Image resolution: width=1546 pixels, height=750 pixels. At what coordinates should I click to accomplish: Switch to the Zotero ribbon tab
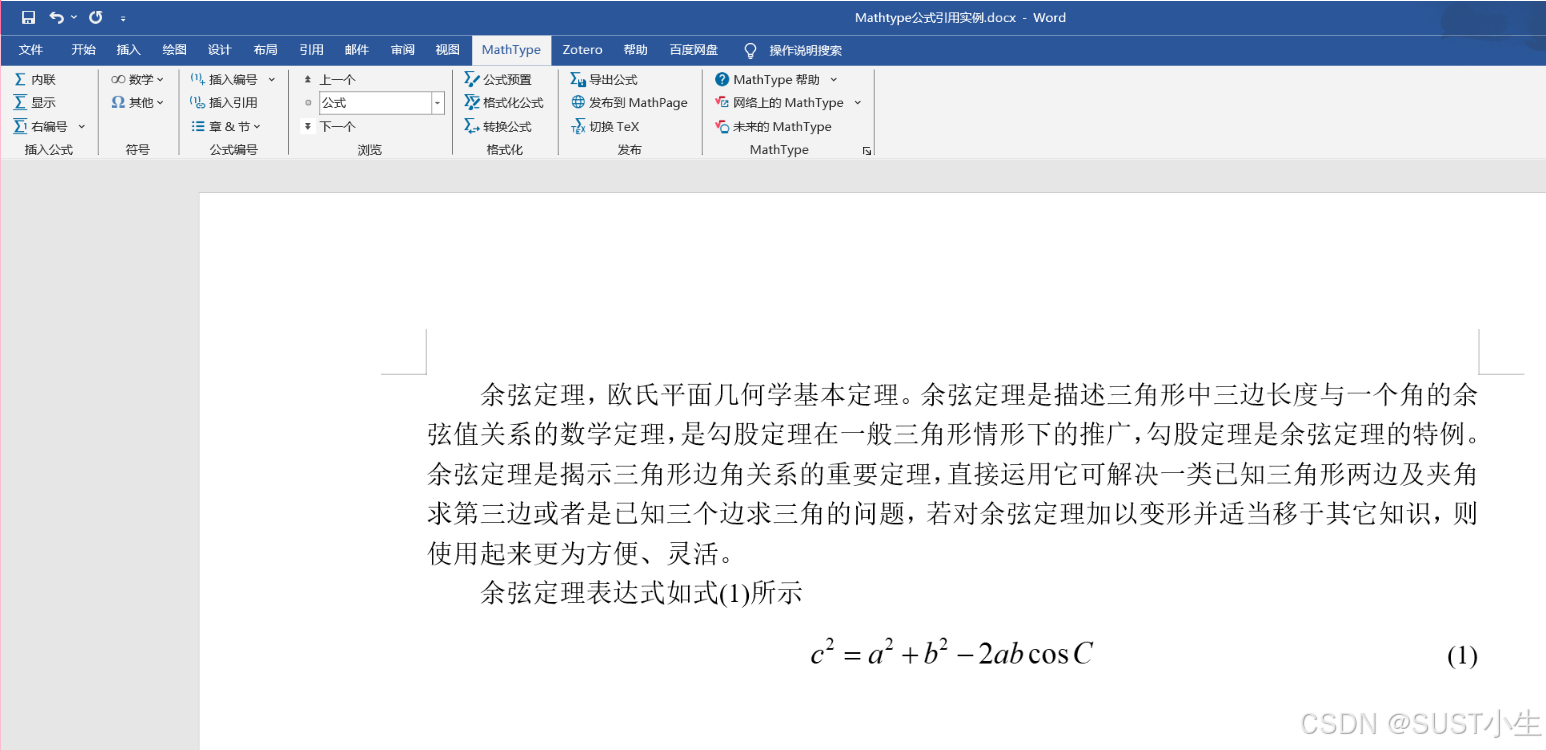coord(582,49)
